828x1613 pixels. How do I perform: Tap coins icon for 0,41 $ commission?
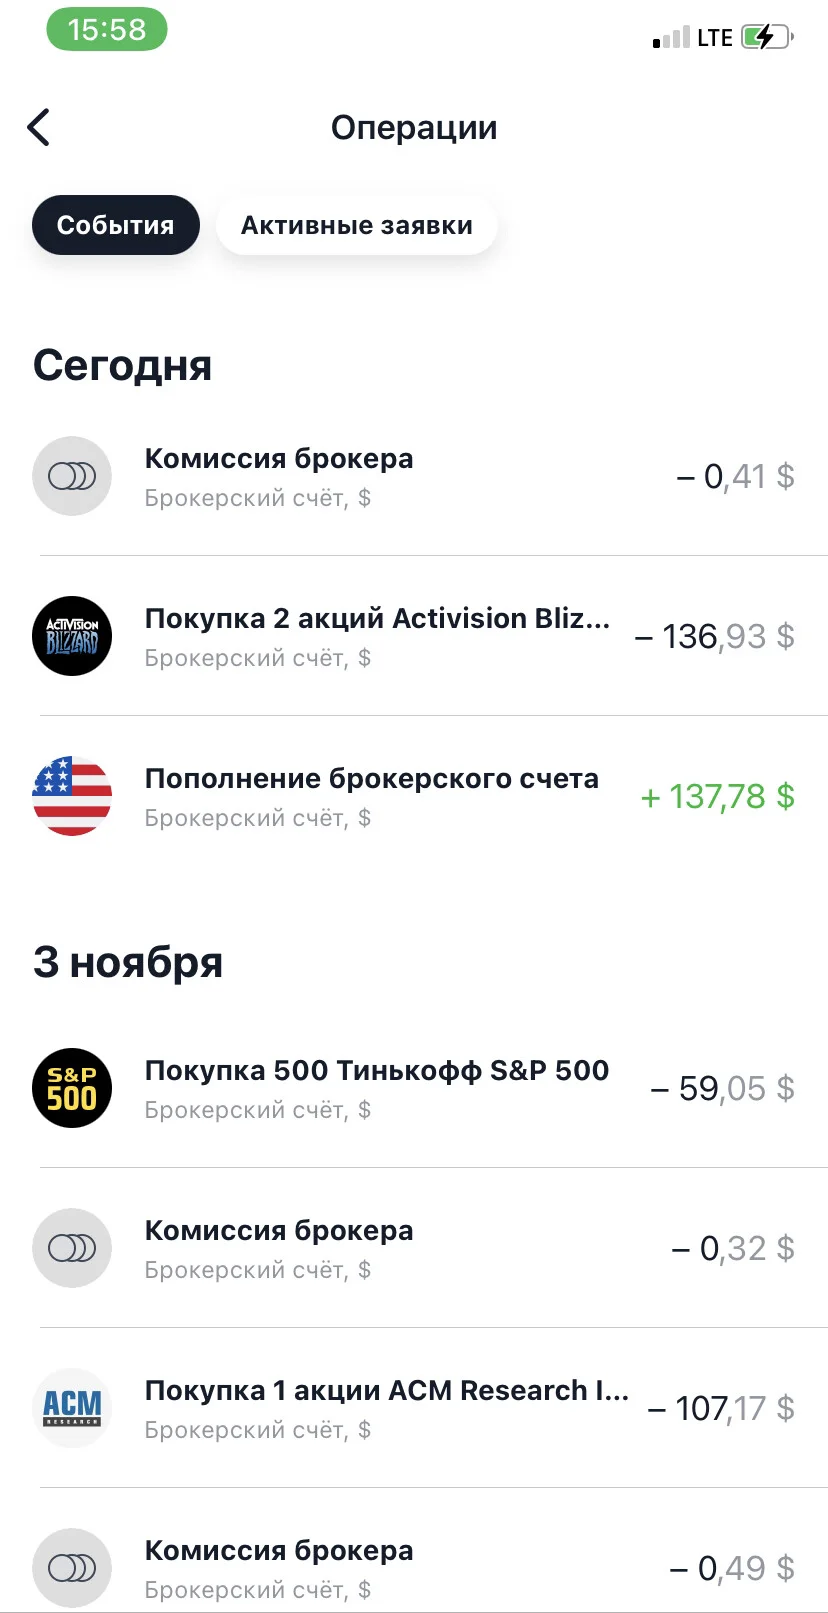coord(72,476)
